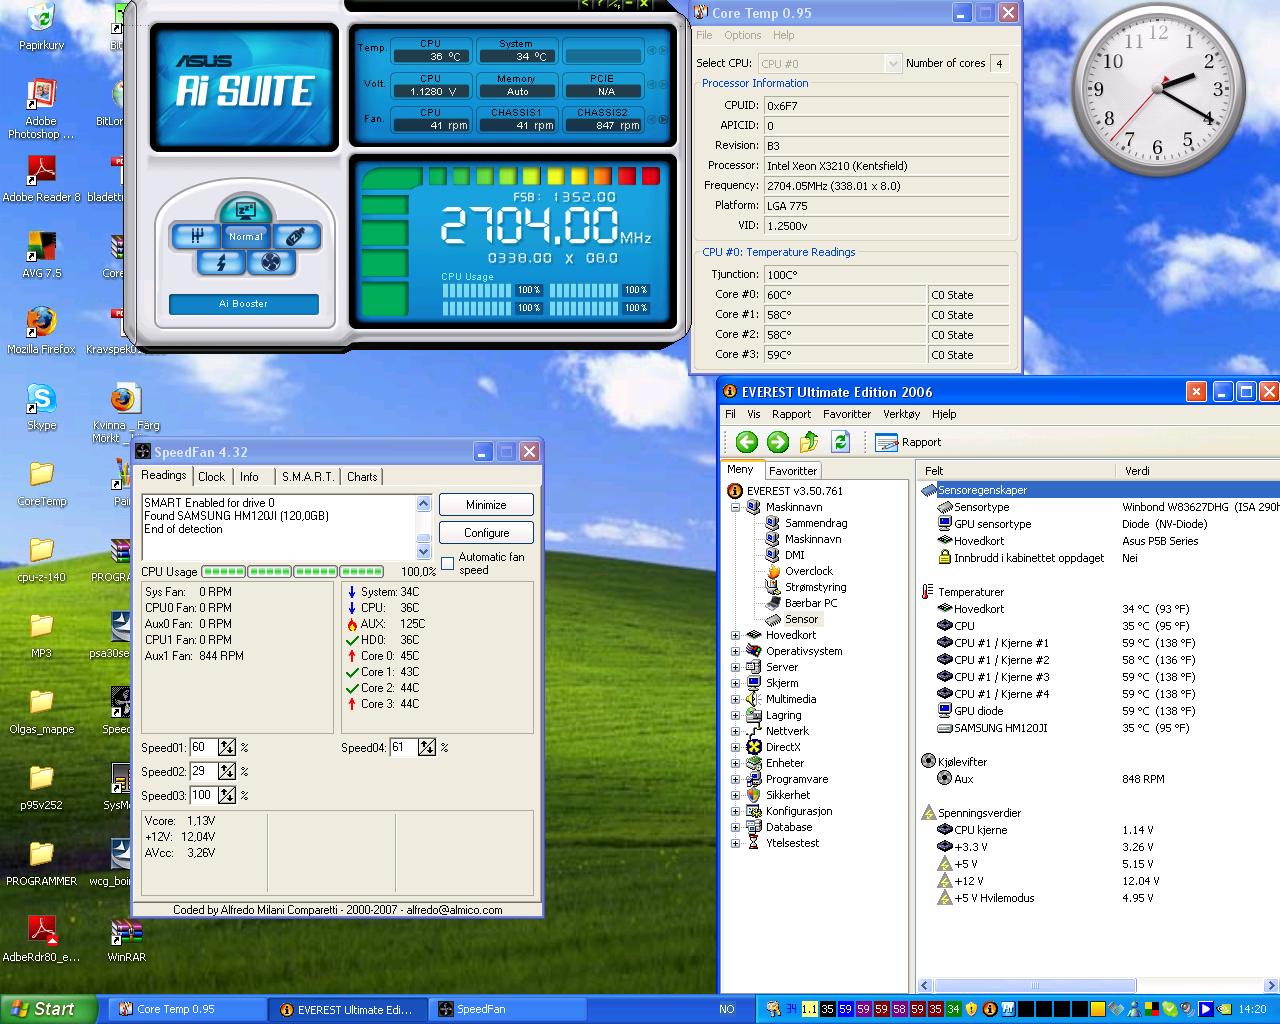The image size is (1280, 1024).
Task: Click the EVEREST forward arrow button
Action: coord(778,442)
